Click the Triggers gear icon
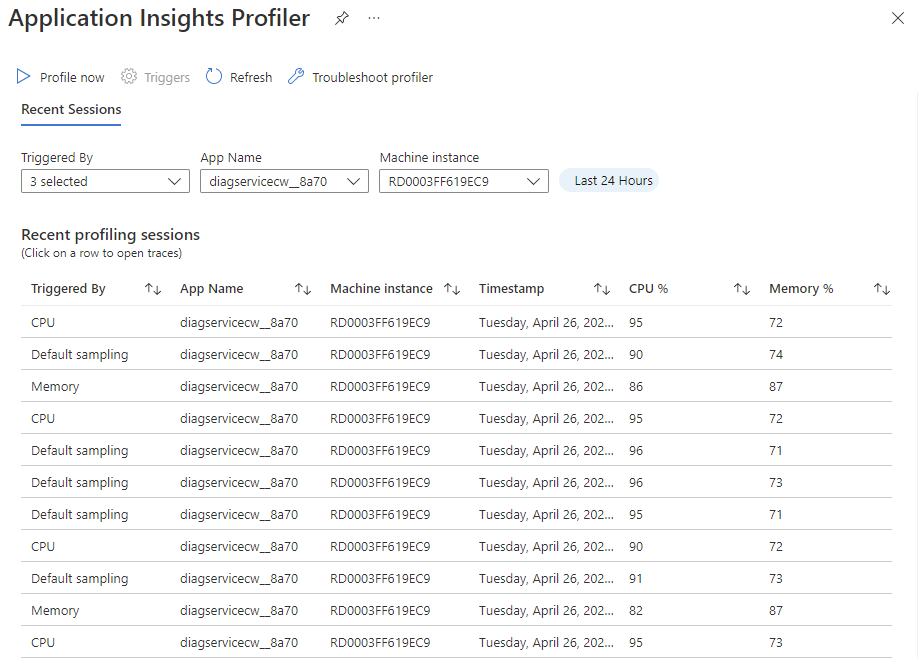Screen dimensions: 918x660 [x=129, y=77]
